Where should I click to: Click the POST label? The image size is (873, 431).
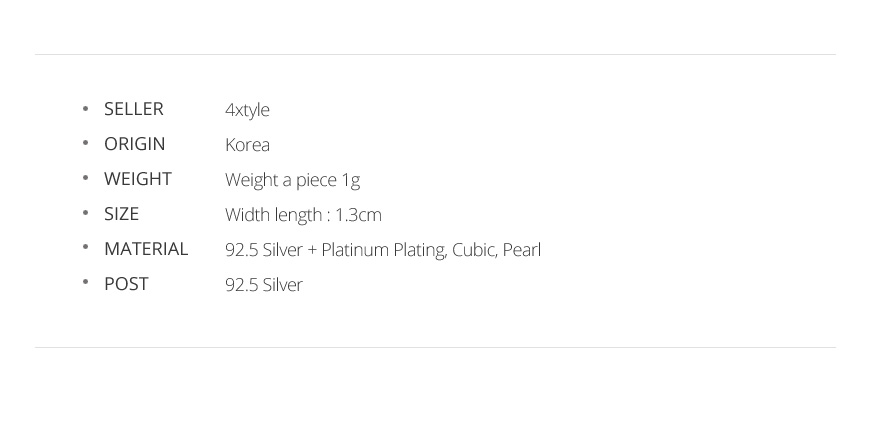click(126, 284)
